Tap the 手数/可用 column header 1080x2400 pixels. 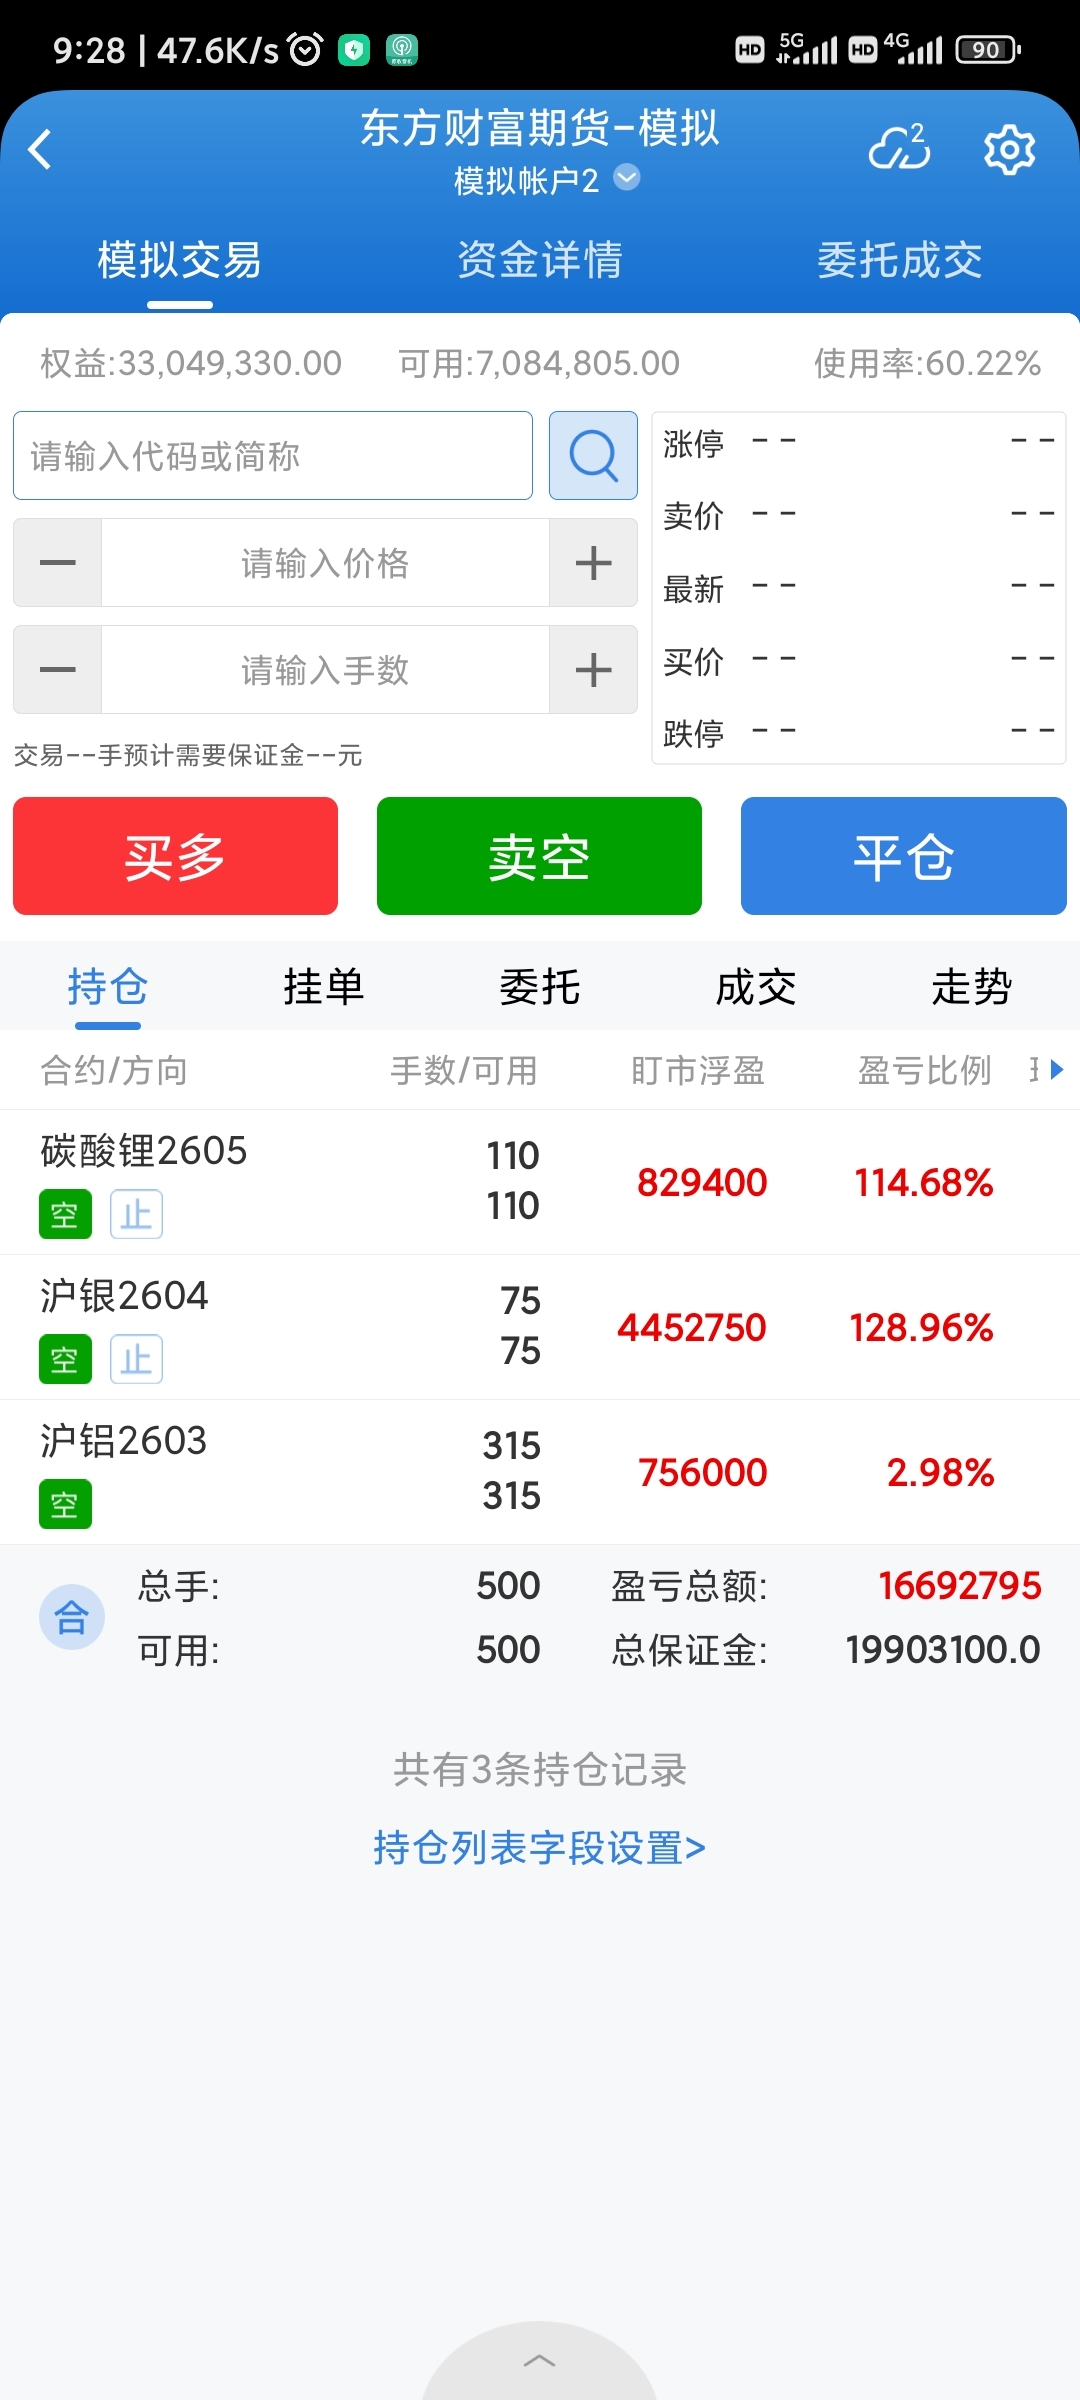pos(464,1070)
